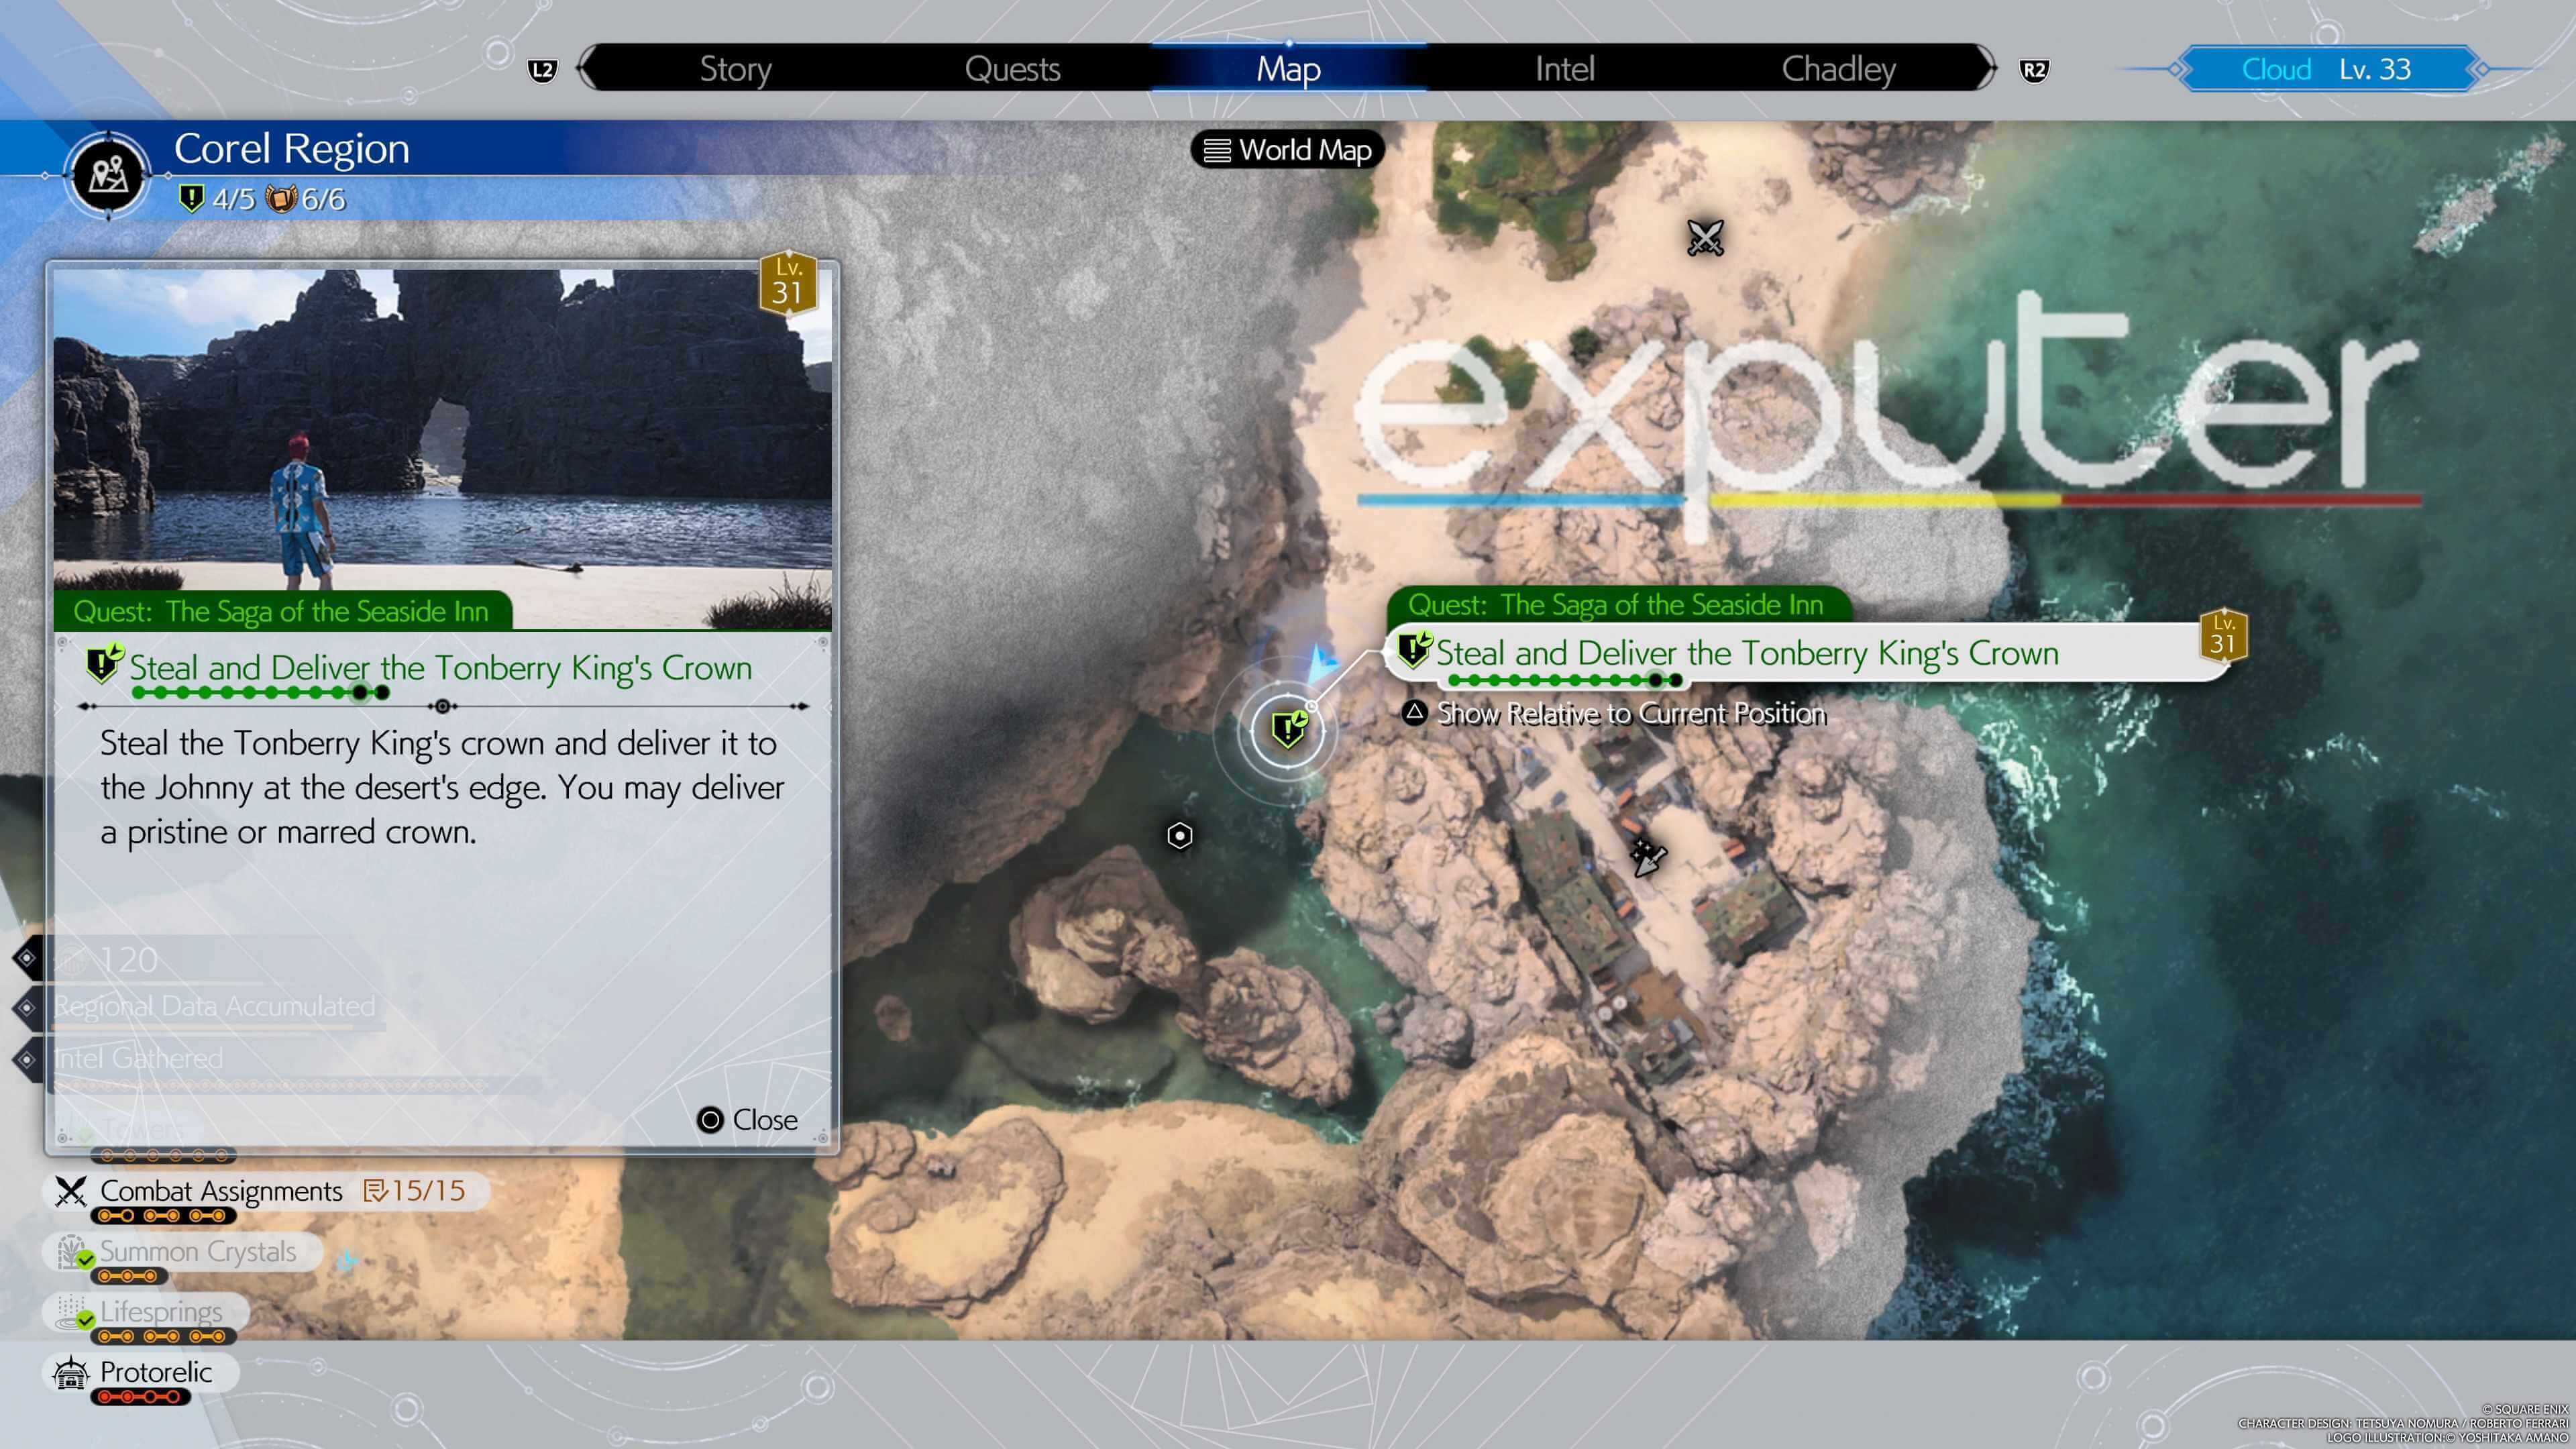Select Summon Crystals list entry
The width and height of the screenshot is (2576, 1449).
pos(183,1251)
